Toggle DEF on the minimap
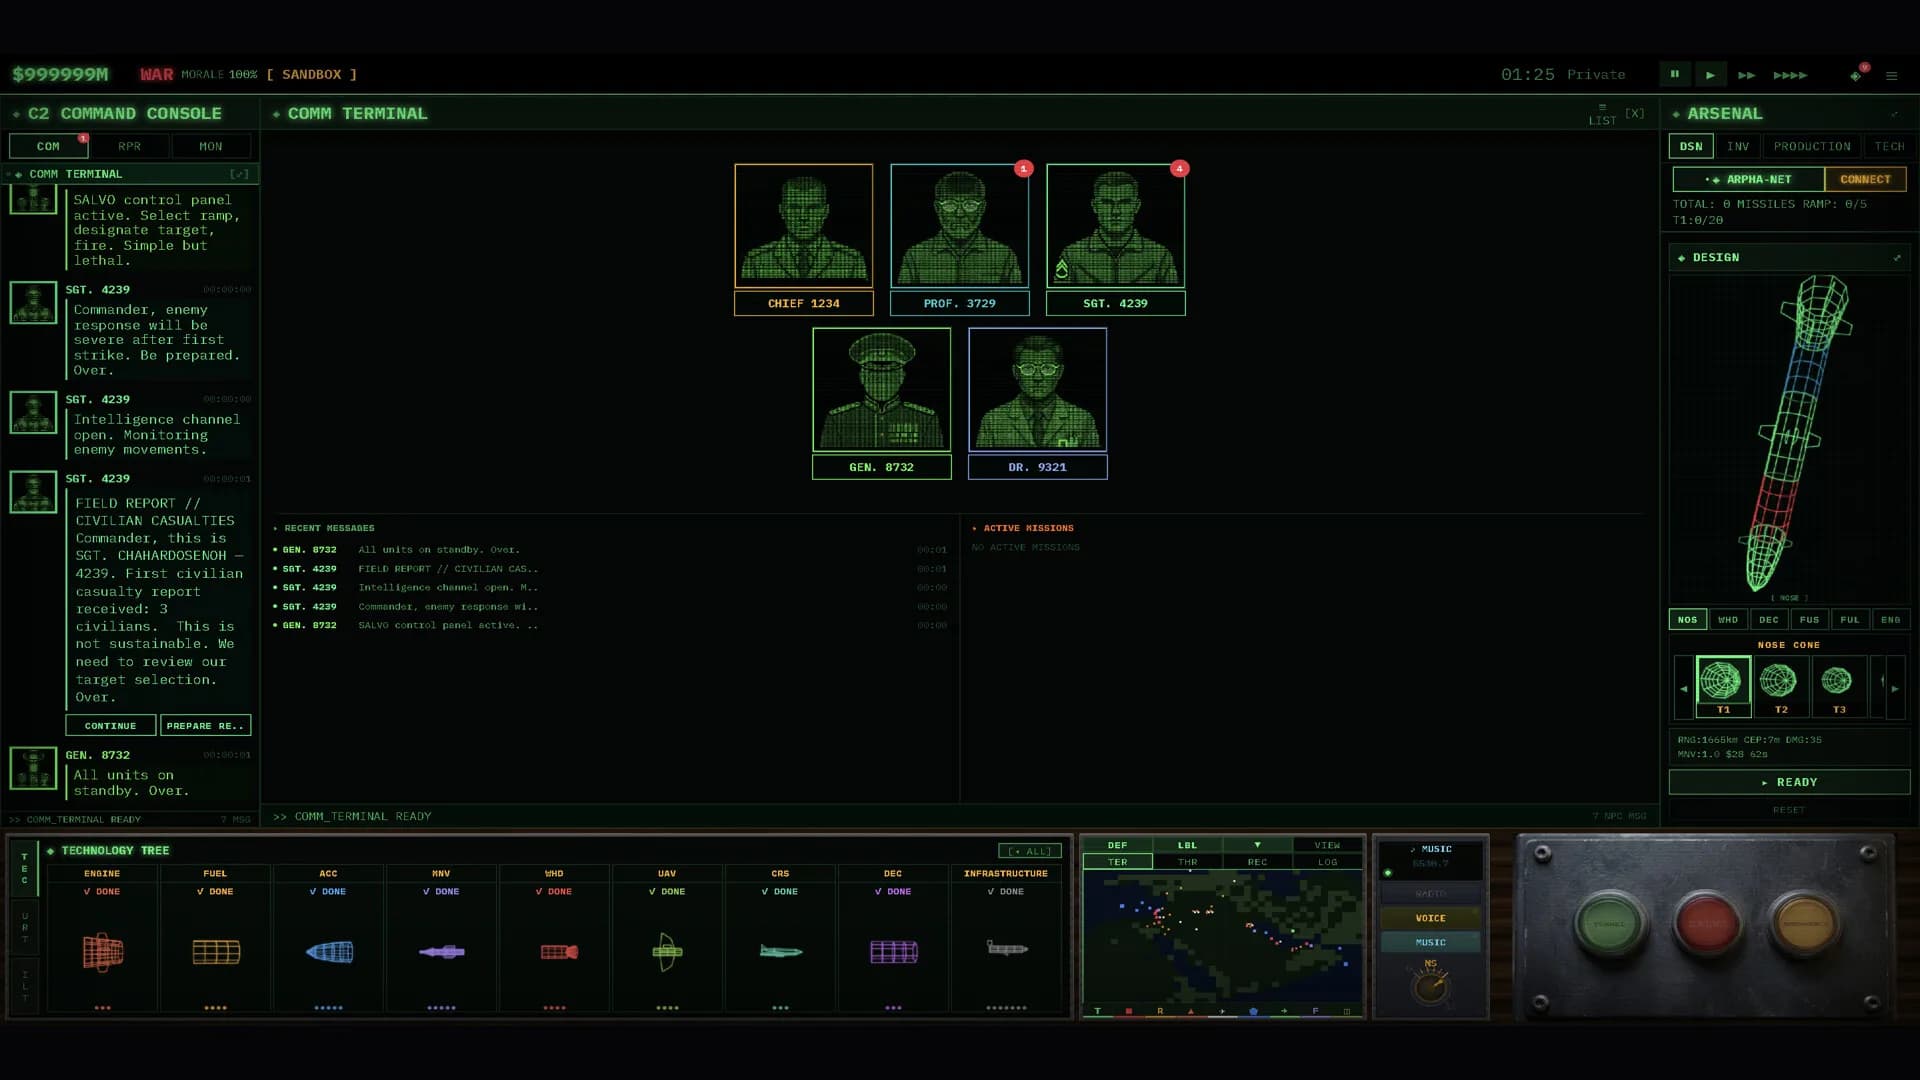Viewport: 1920px width, 1080px height. [x=1117, y=845]
